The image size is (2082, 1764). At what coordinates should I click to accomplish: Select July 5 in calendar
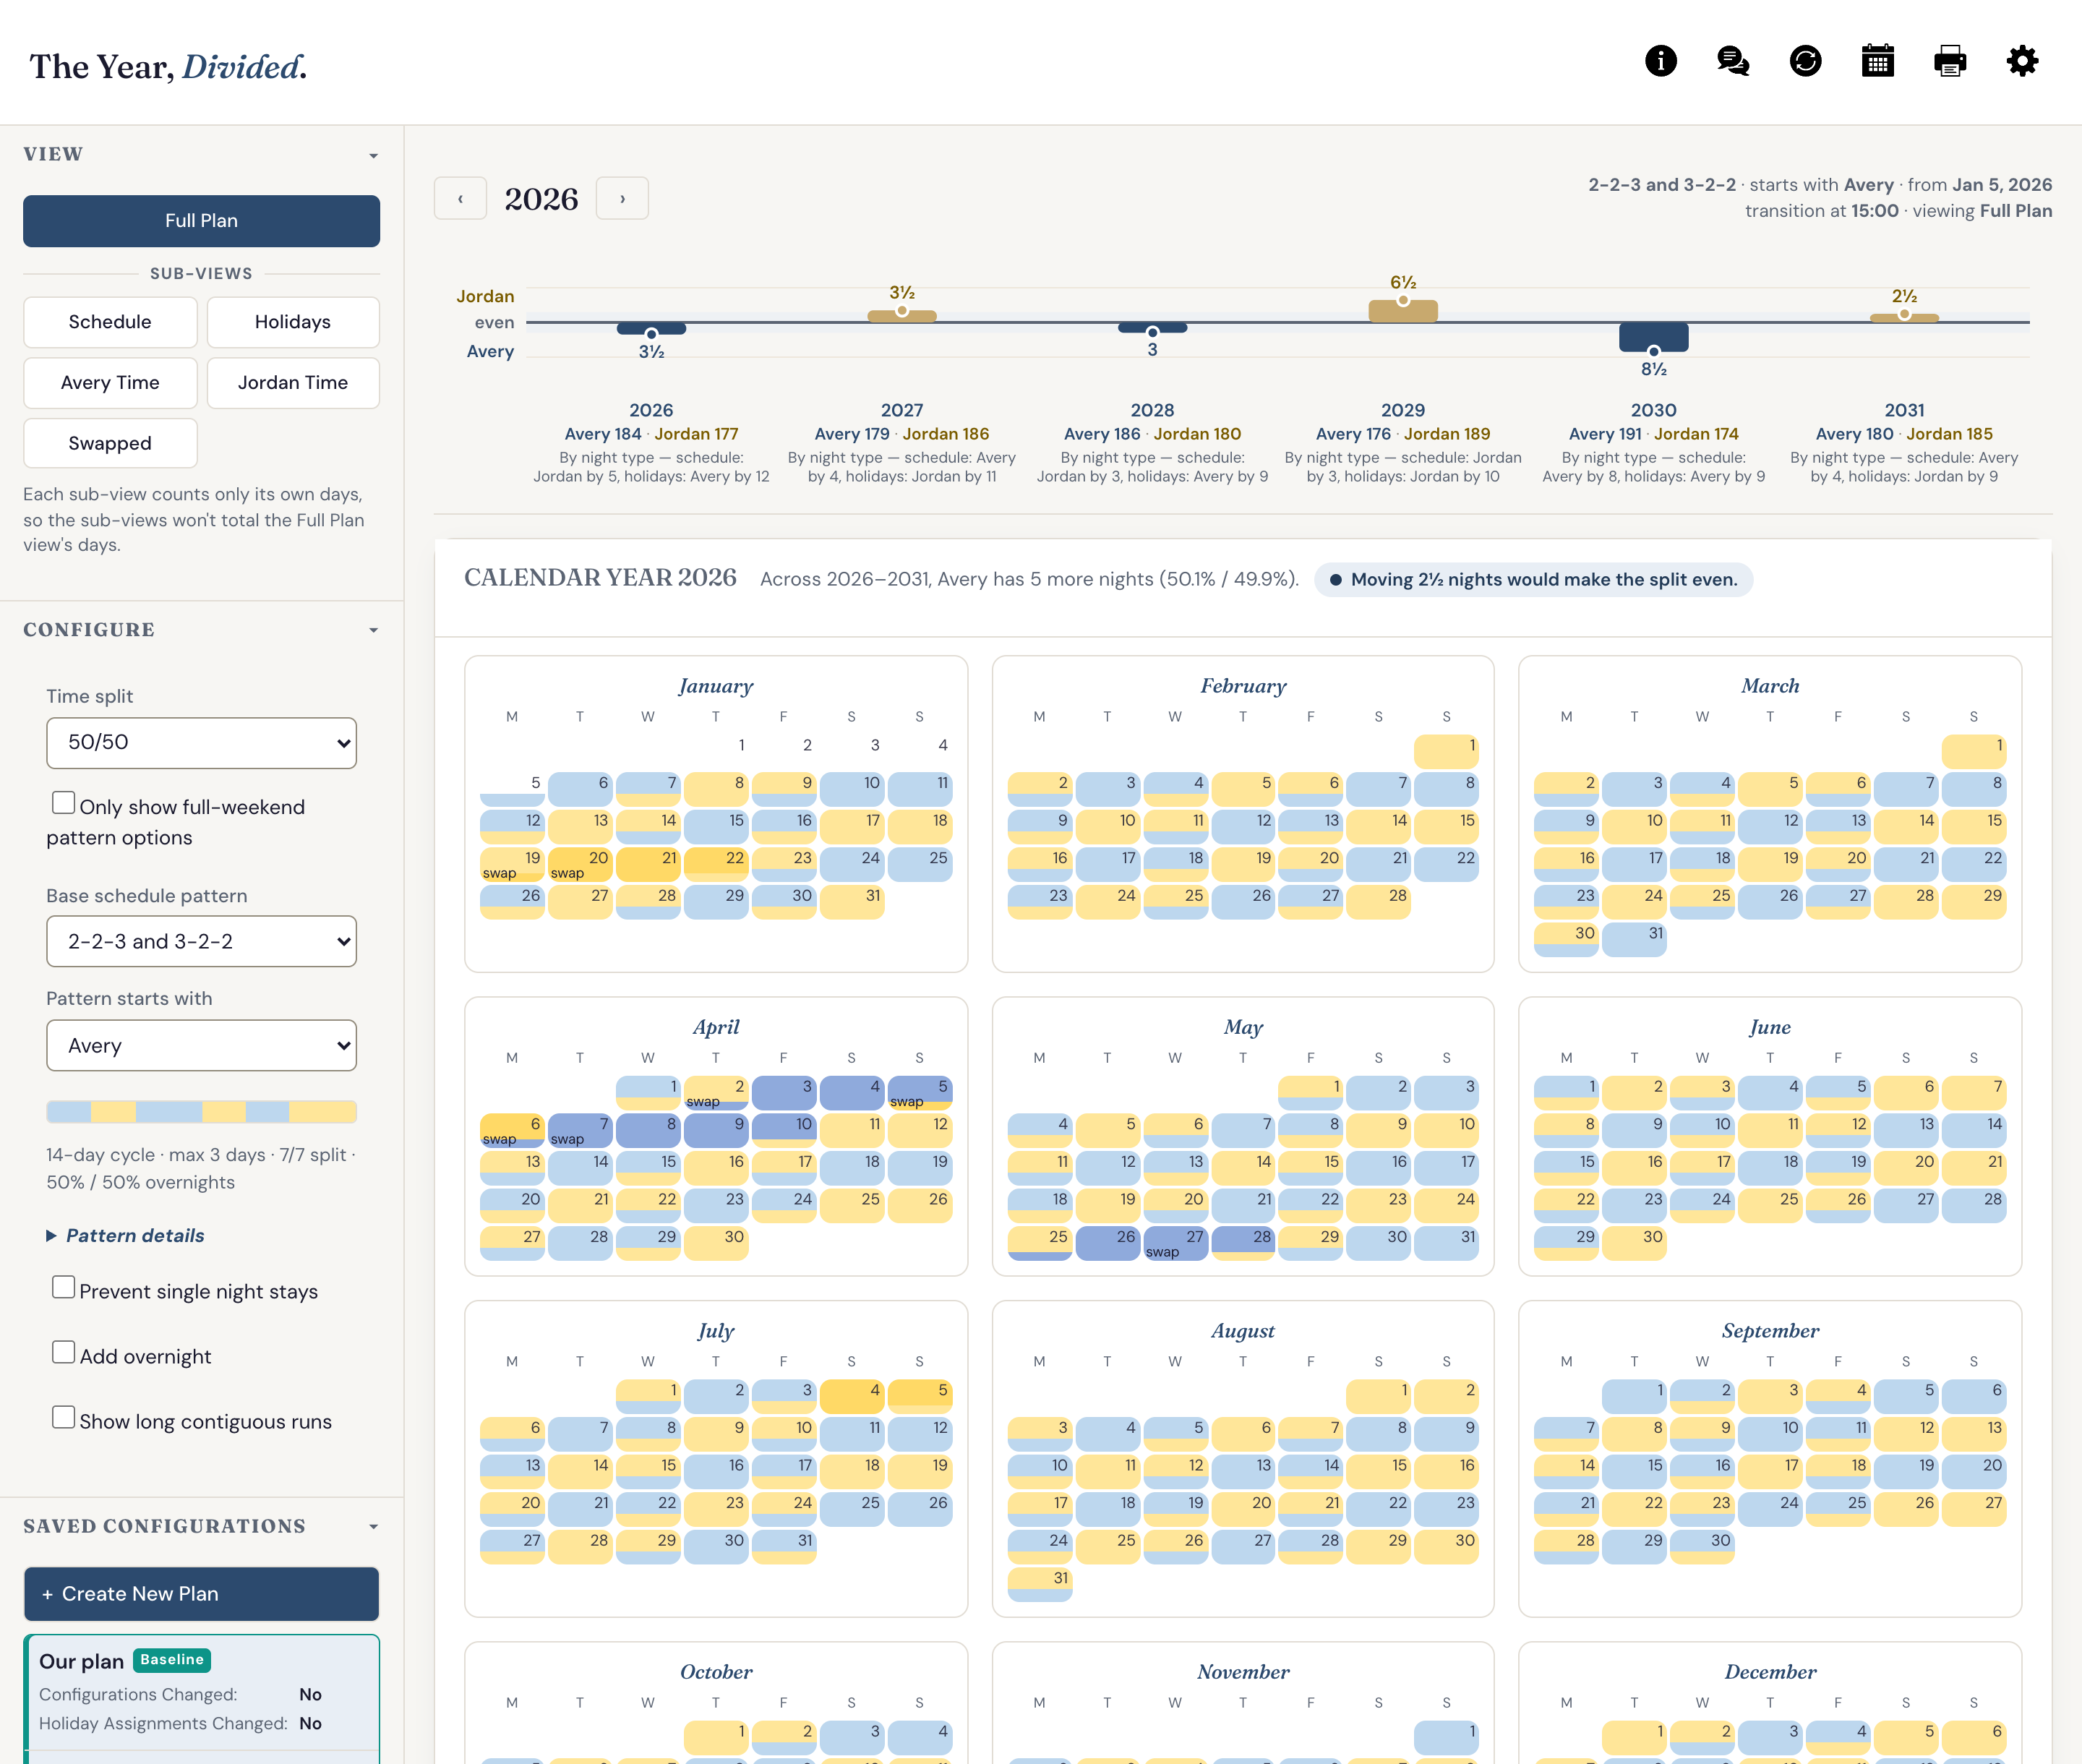click(x=920, y=1396)
